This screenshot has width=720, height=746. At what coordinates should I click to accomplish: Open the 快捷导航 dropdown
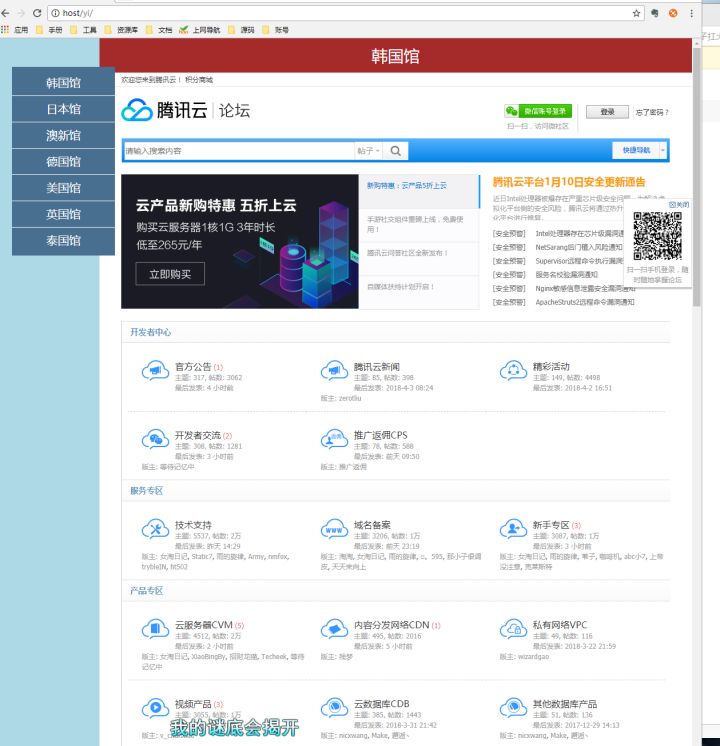point(640,150)
